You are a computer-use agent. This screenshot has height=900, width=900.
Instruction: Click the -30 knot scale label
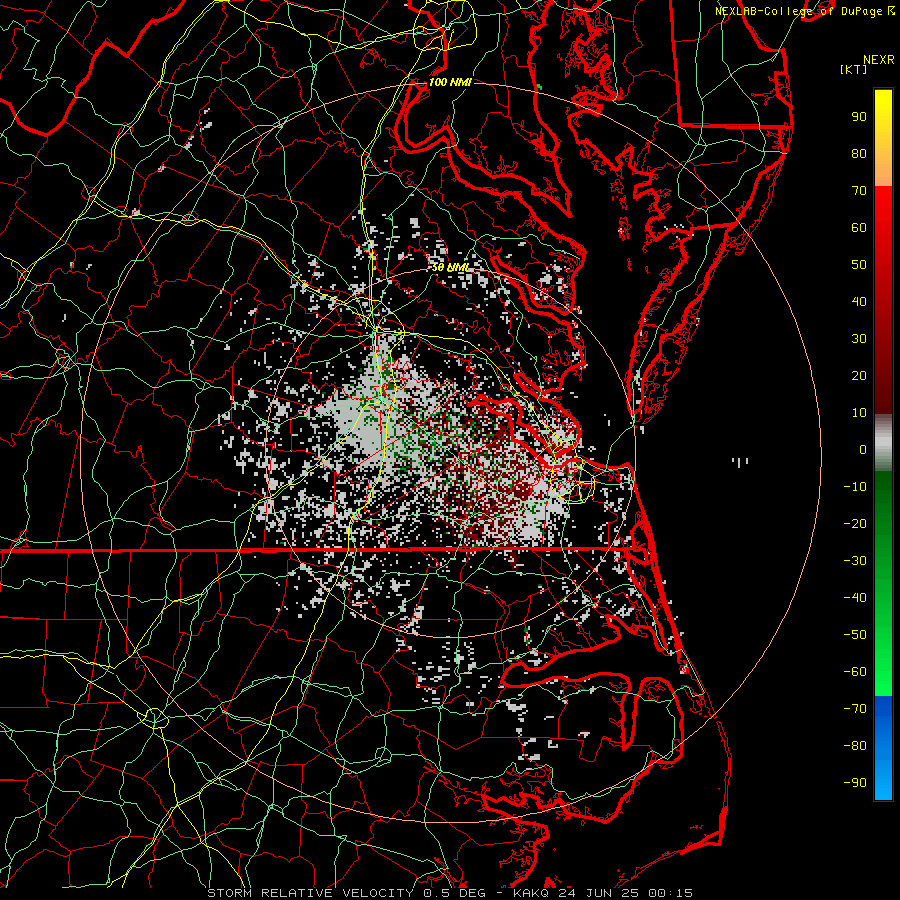coord(855,561)
